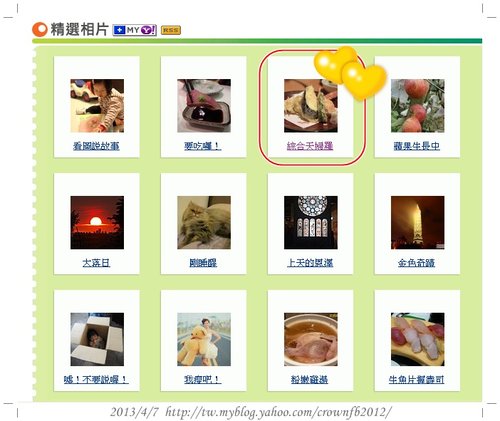
Task: Open the fluffy cat photo thumbnail
Action: (x=204, y=223)
